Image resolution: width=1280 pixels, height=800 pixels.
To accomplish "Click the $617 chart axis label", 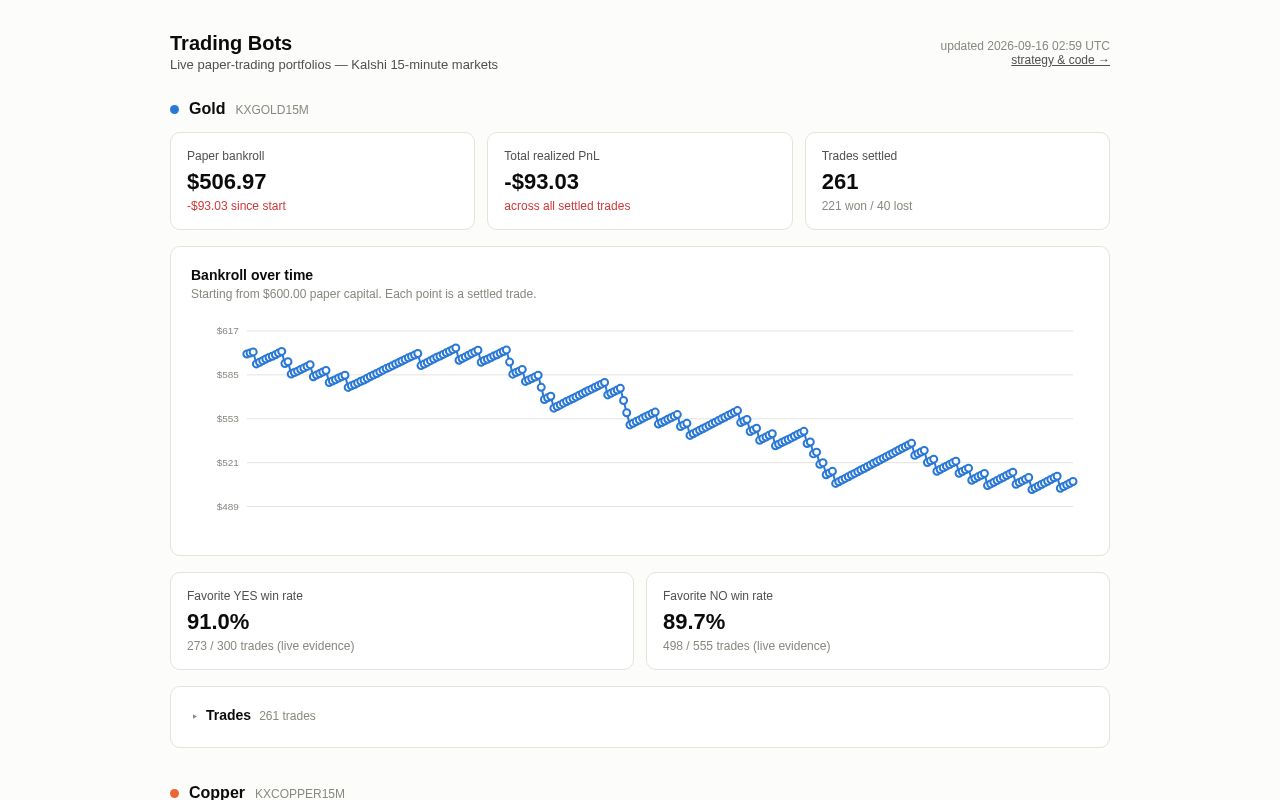I will coord(228,331).
